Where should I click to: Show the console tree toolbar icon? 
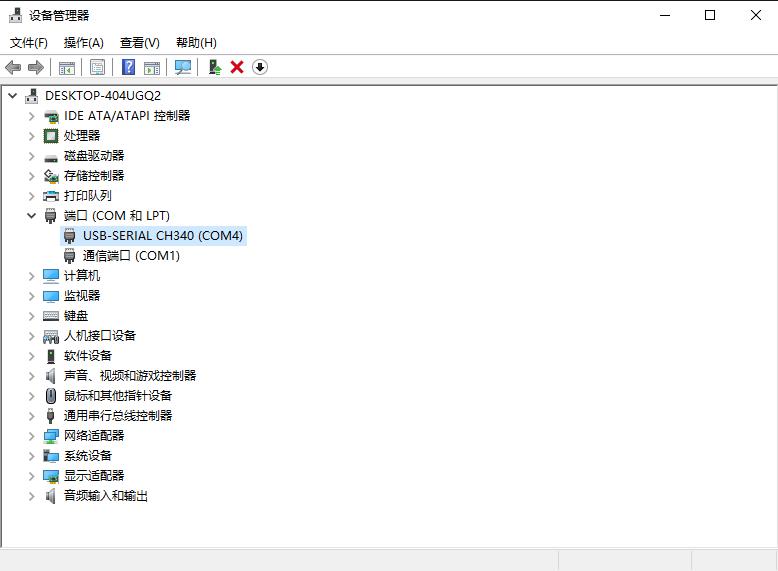tap(66, 67)
